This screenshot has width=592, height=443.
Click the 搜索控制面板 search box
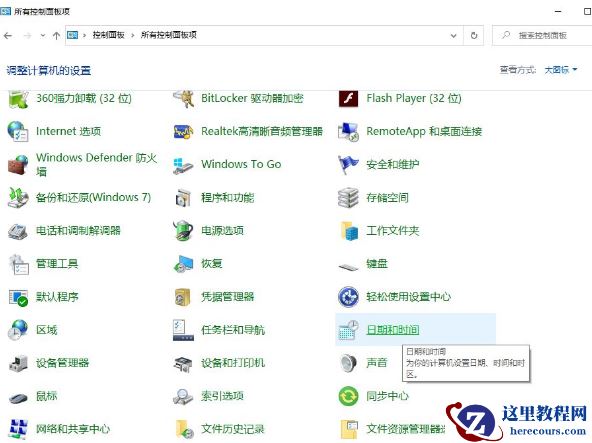coord(542,36)
